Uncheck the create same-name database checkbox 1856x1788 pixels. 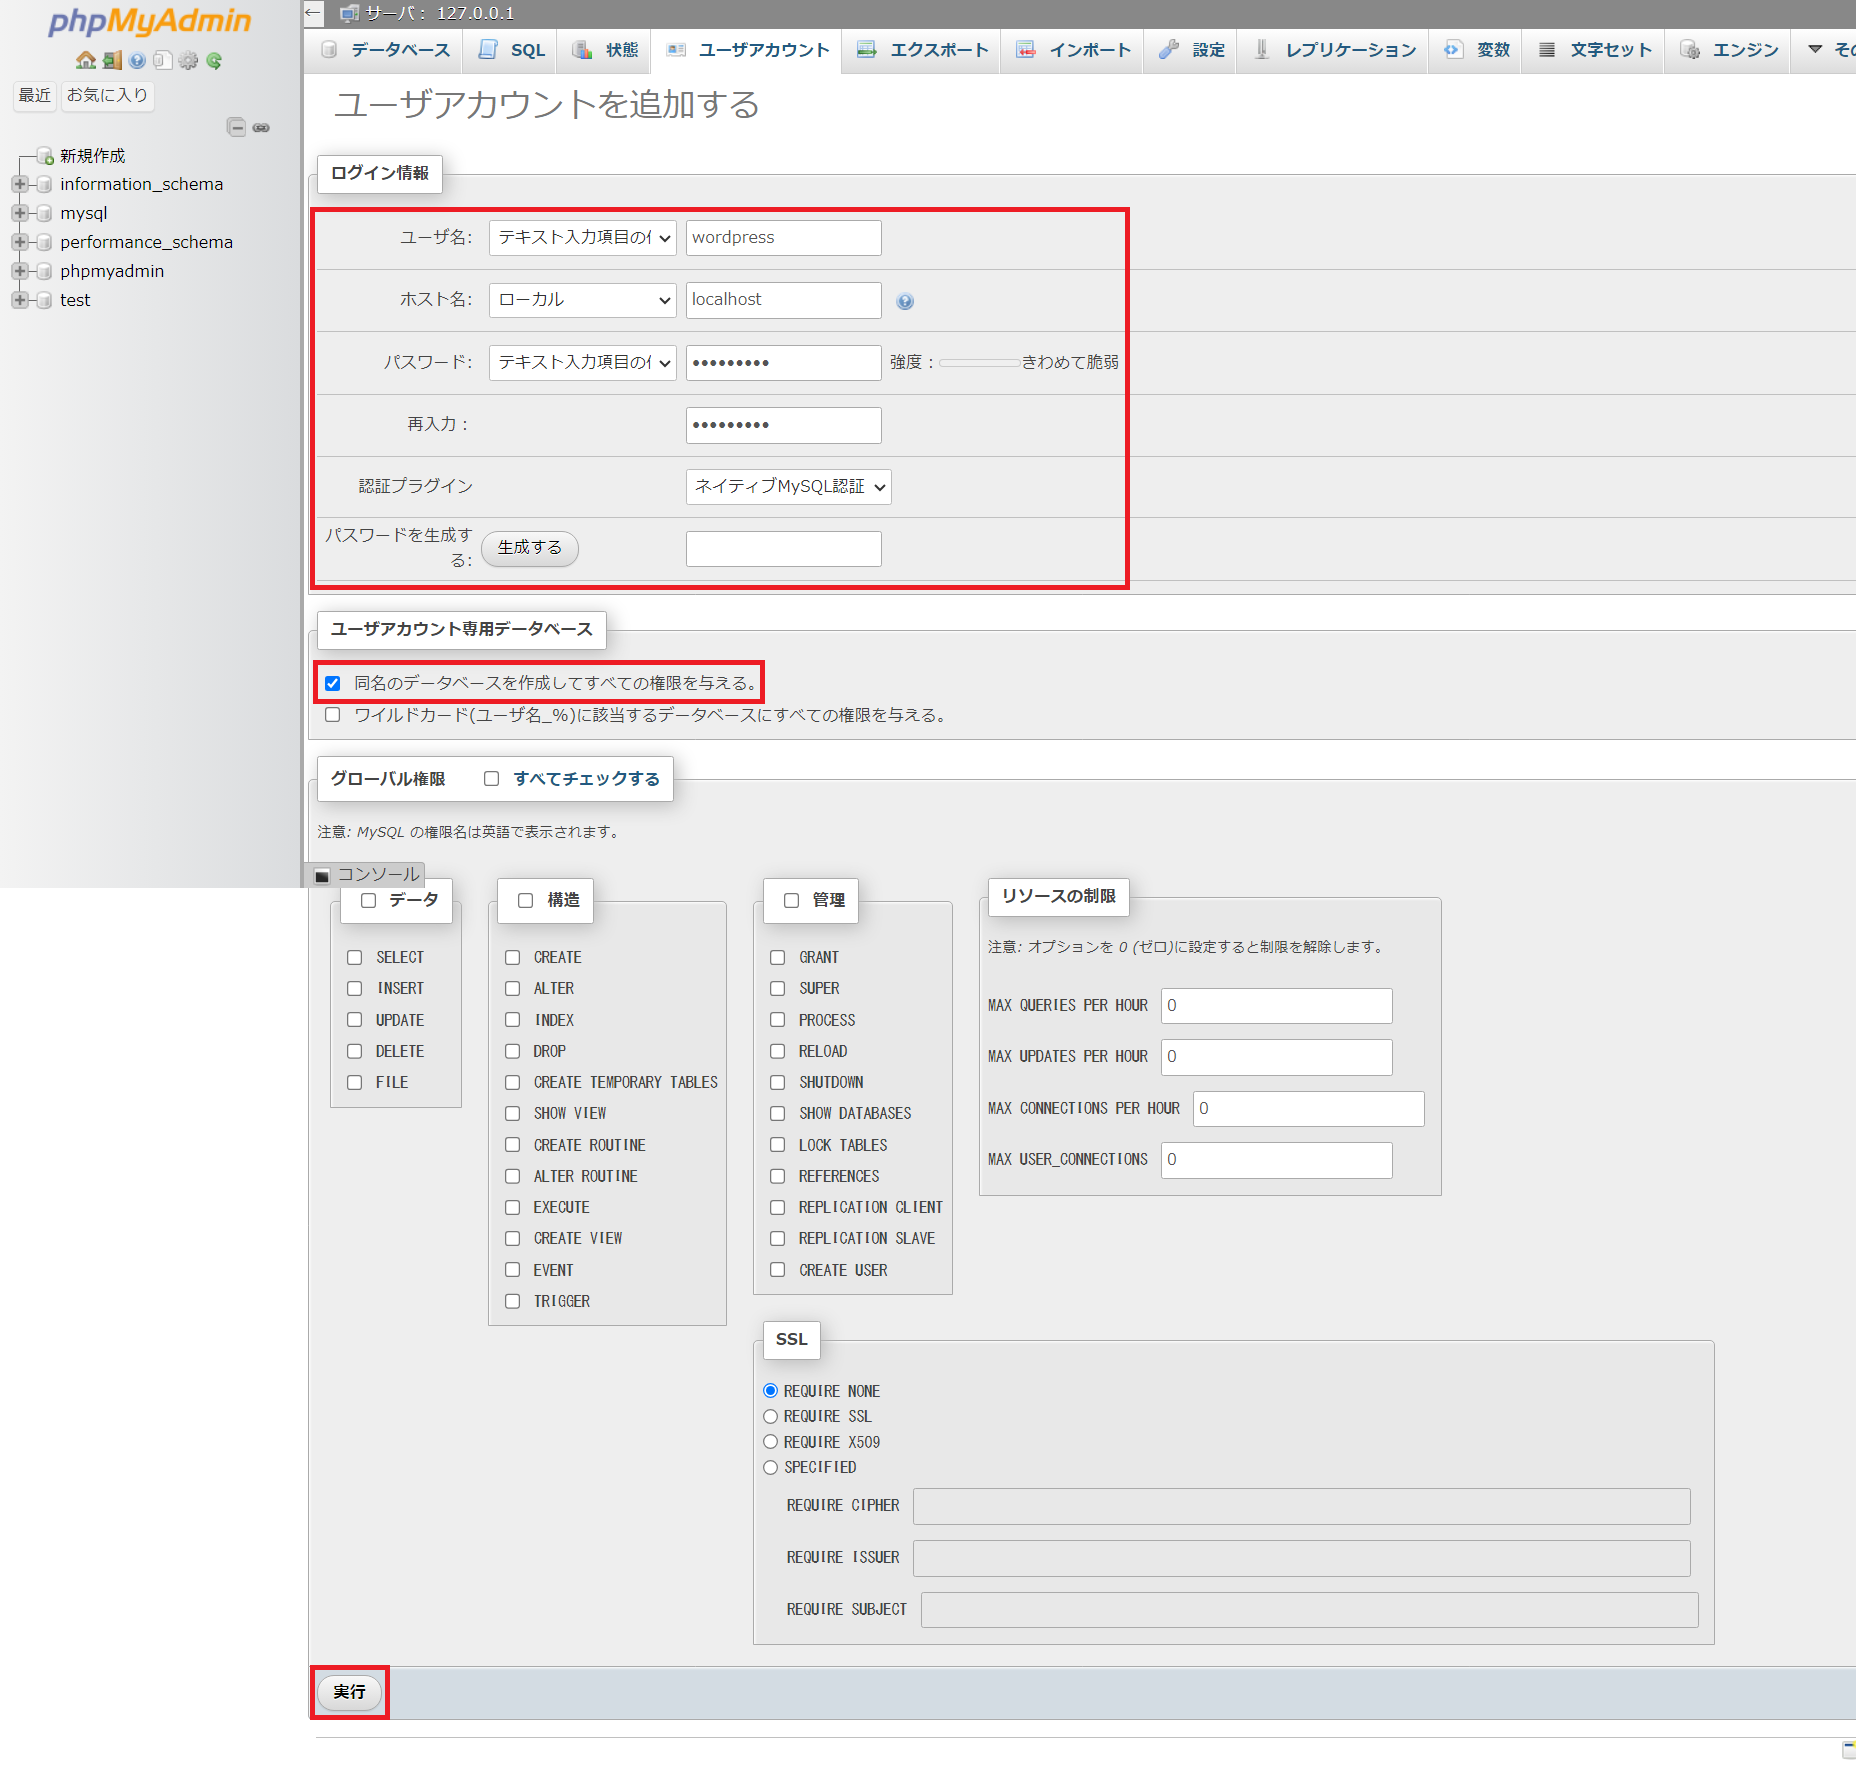[x=333, y=683]
